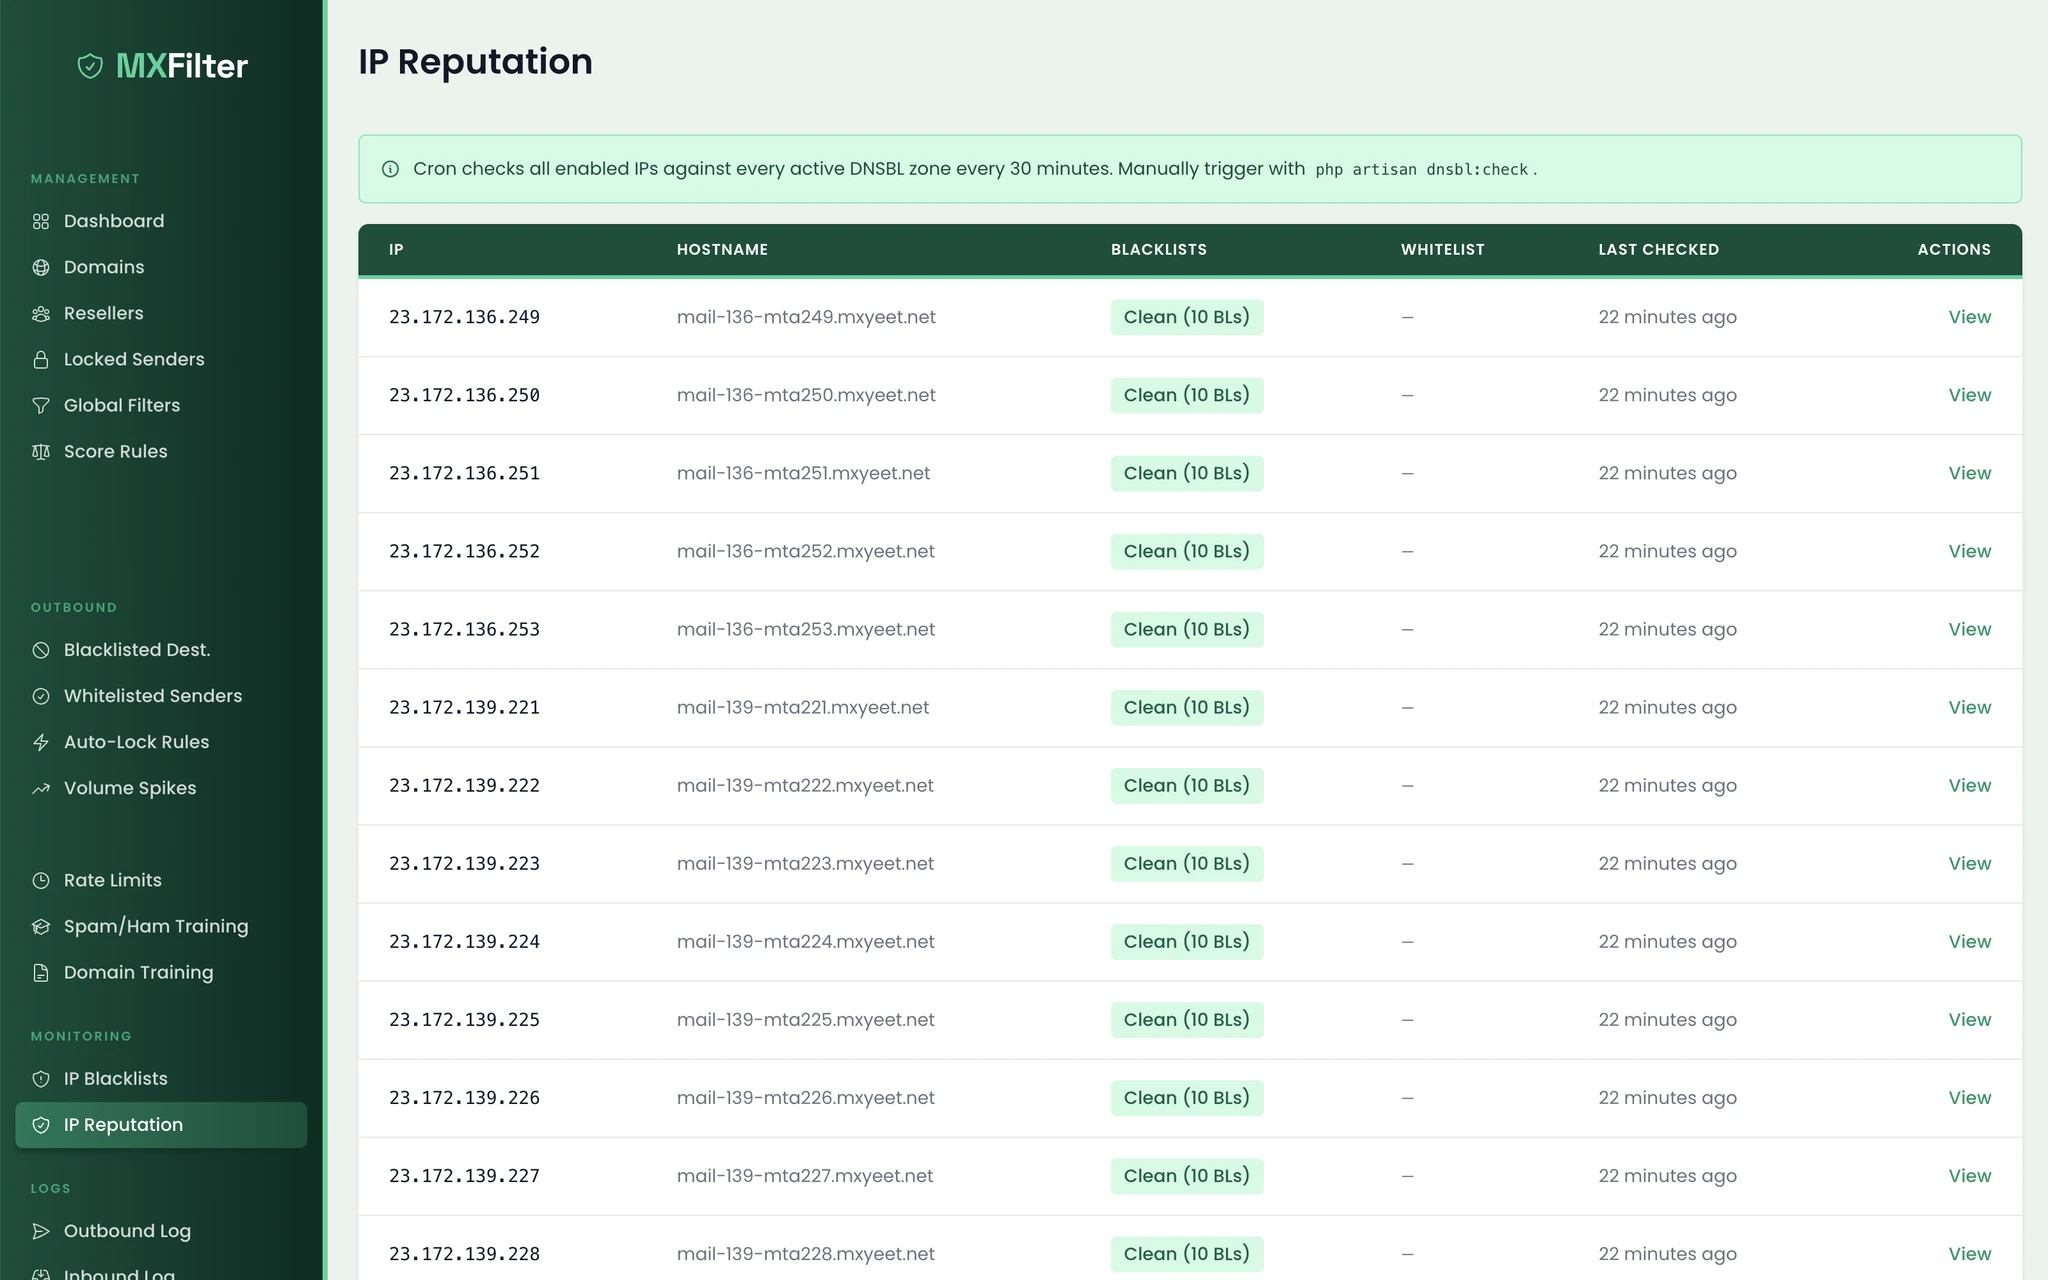Viewport: 2048px width, 1280px height.
Task: Open Global Filters page
Action: [161, 405]
